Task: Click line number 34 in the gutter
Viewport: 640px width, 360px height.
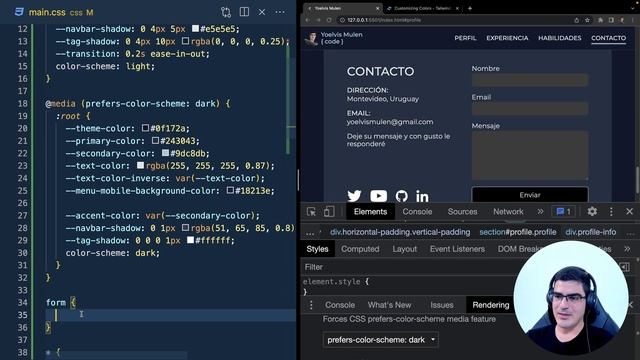Action: coord(23,302)
